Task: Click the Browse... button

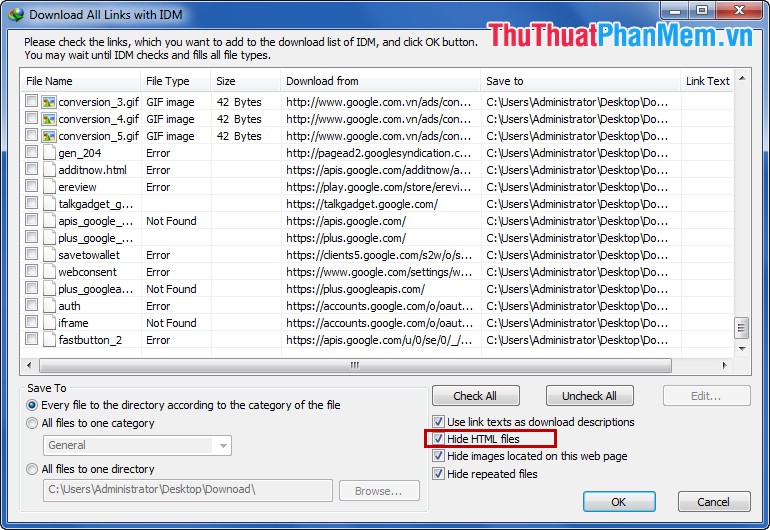Action: pyautogui.click(x=379, y=491)
